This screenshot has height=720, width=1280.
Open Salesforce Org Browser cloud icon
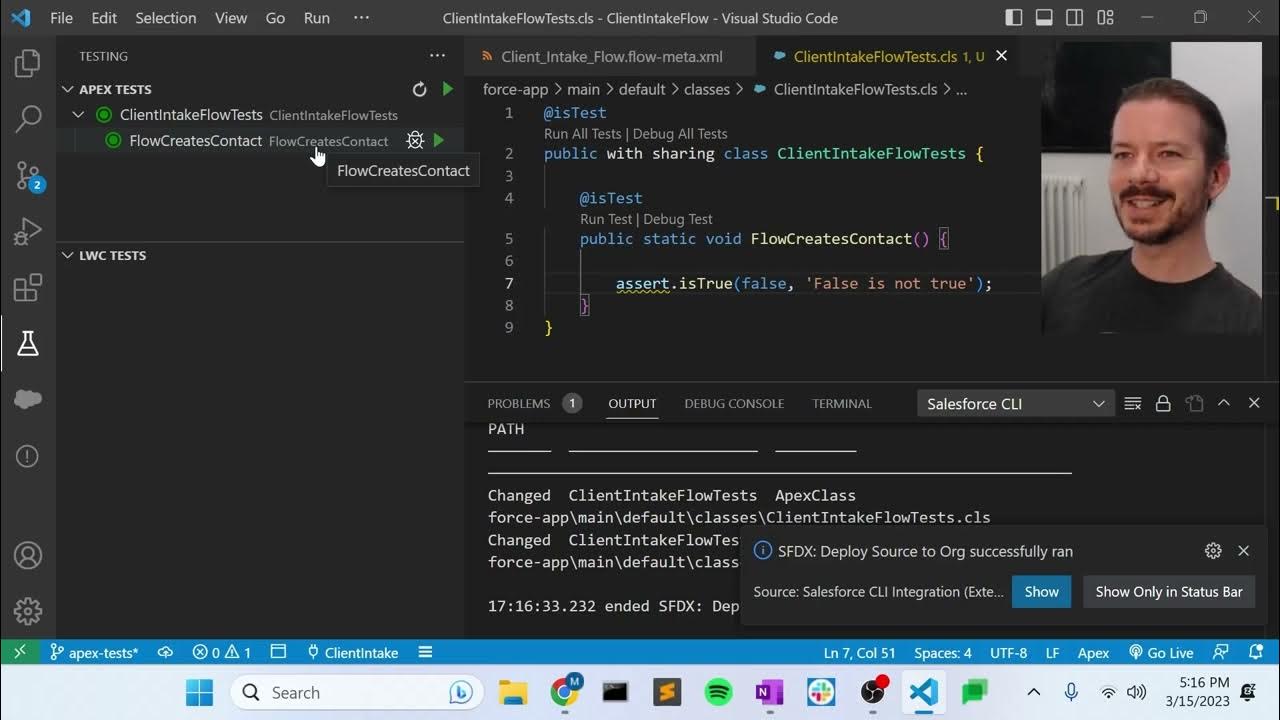[28, 399]
